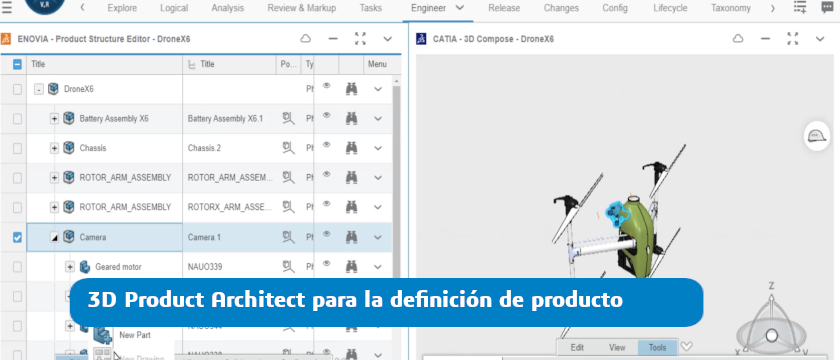Switch to the Explore tab
The width and height of the screenshot is (840, 360).
pos(122,8)
